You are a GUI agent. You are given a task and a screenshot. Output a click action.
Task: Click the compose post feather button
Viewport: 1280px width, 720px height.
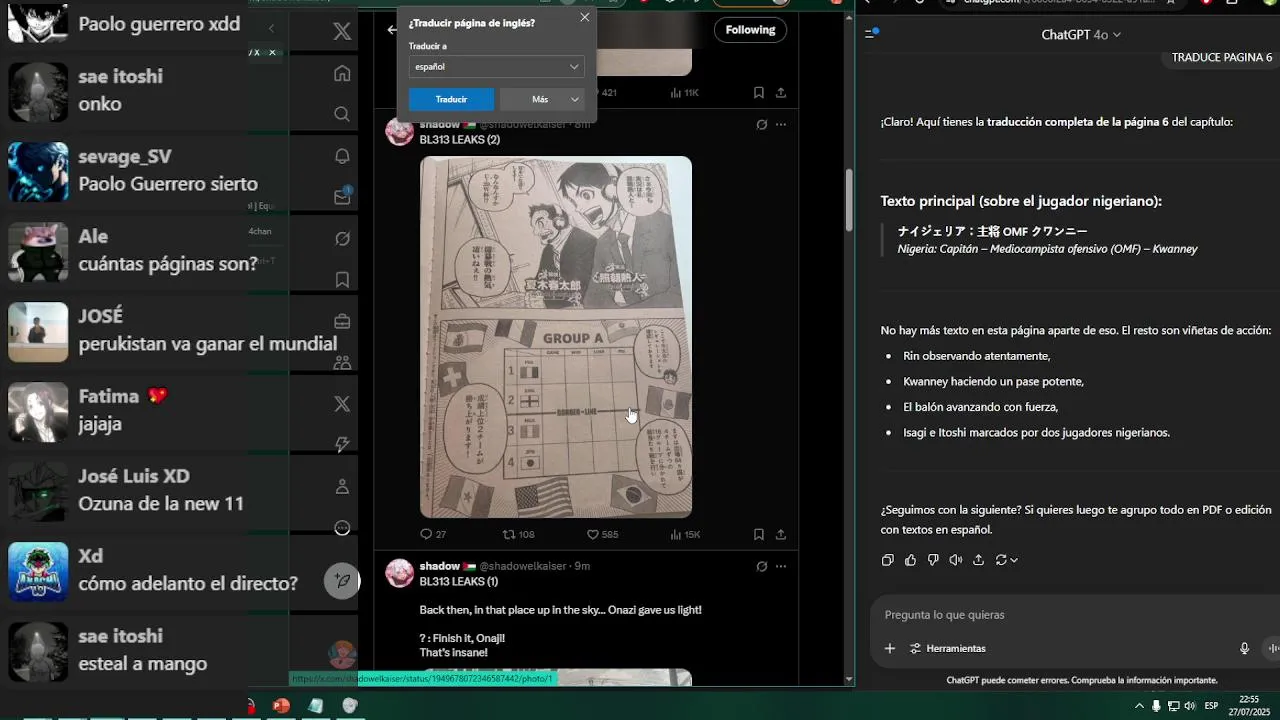point(342,581)
